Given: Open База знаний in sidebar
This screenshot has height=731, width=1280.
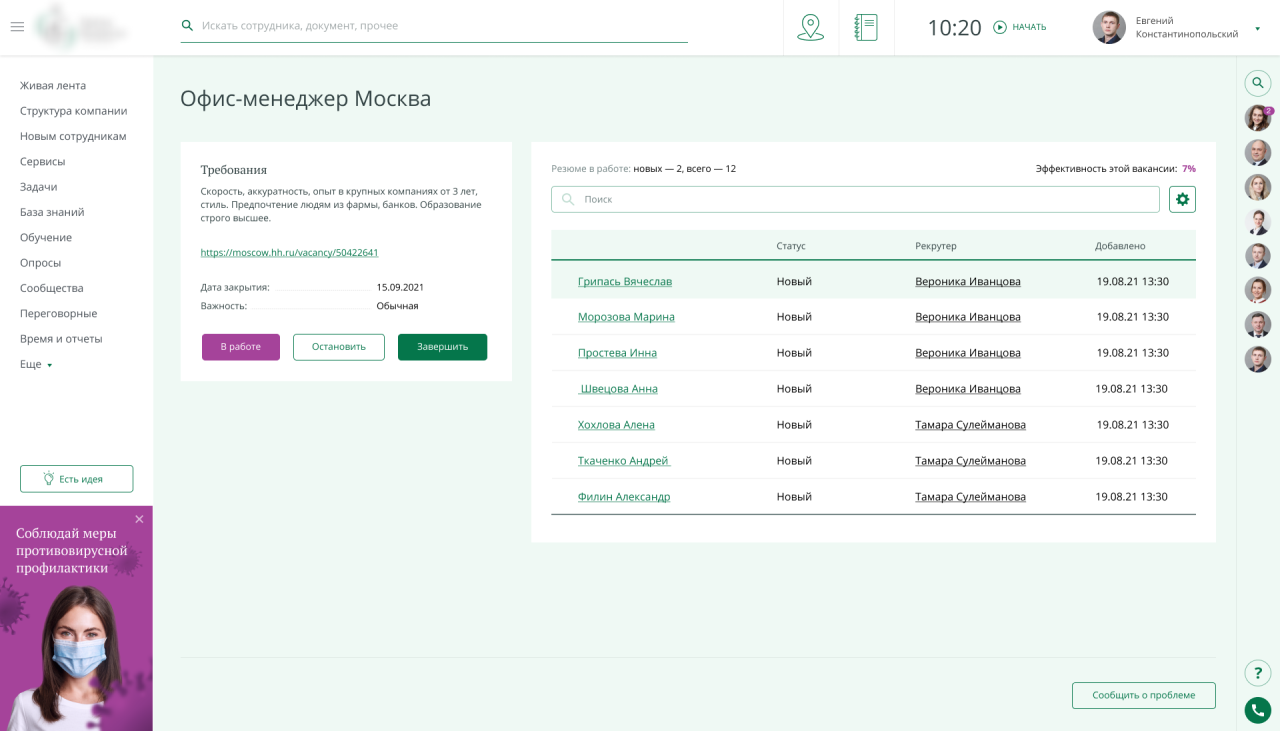Looking at the screenshot, I should 52,212.
